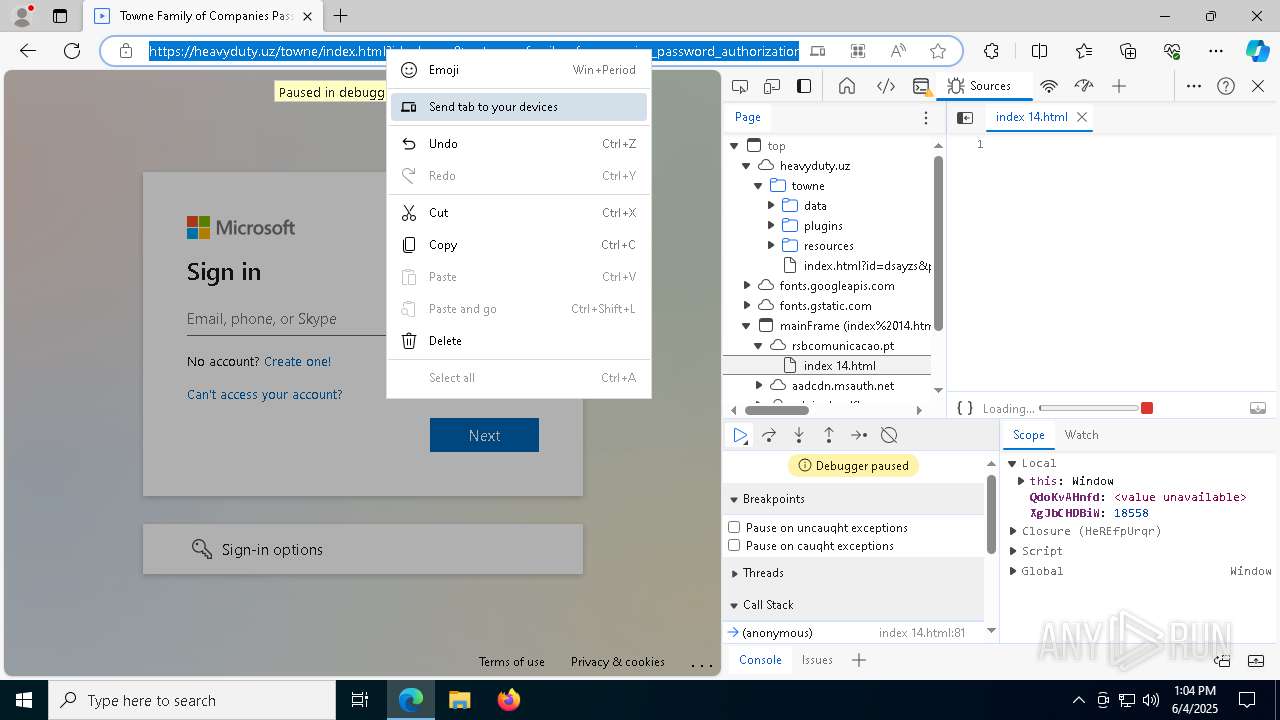Image resolution: width=1280 pixels, height=720 pixels.
Task: Open Edge split screen icon
Action: pos(1039,51)
